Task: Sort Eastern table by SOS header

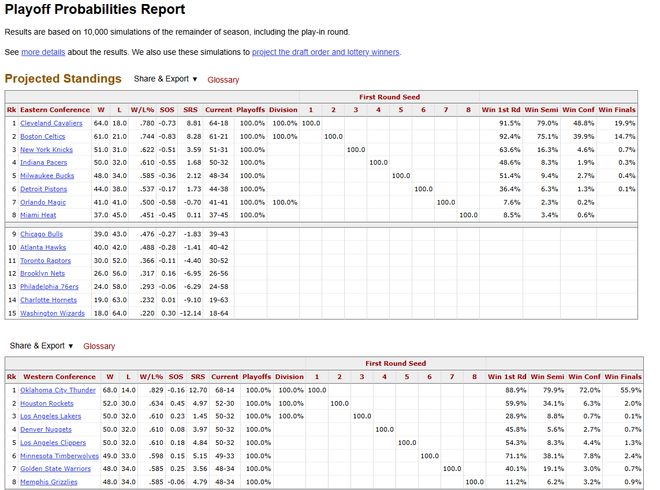Action: pos(167,110)
